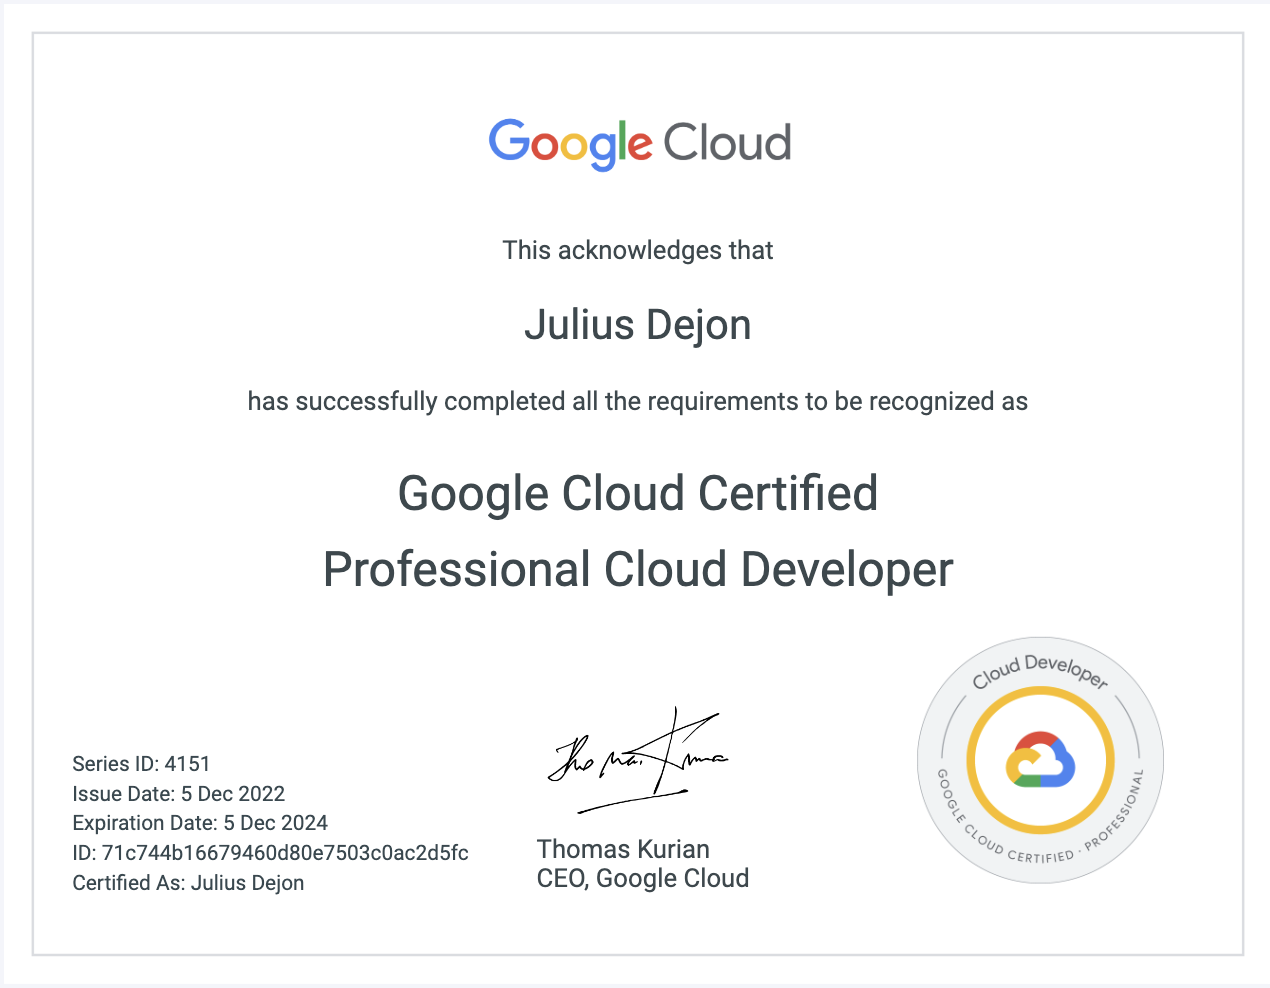The image size is (1270, 988).
Task: Click the 'Google Cloud Certified' title line
Action: 638,494
